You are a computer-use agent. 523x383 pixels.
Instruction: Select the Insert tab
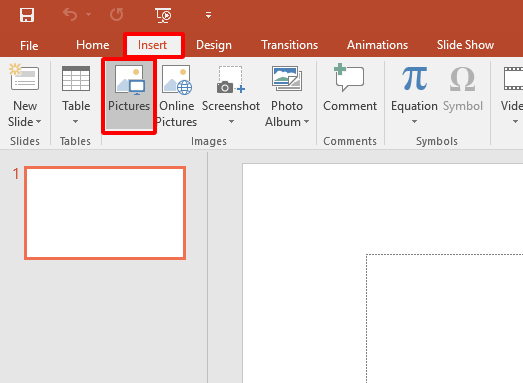point(152,45)
